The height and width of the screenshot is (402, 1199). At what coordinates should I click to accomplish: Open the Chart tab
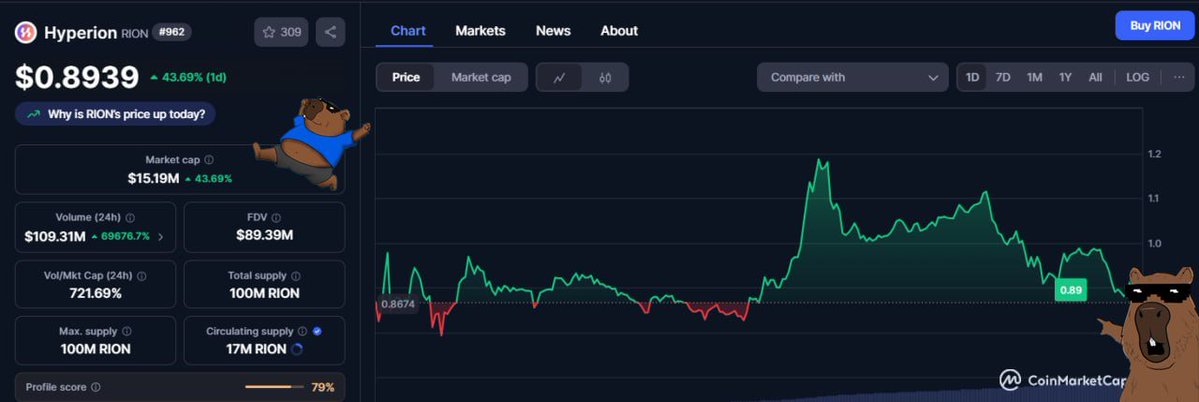pos(408,31)
